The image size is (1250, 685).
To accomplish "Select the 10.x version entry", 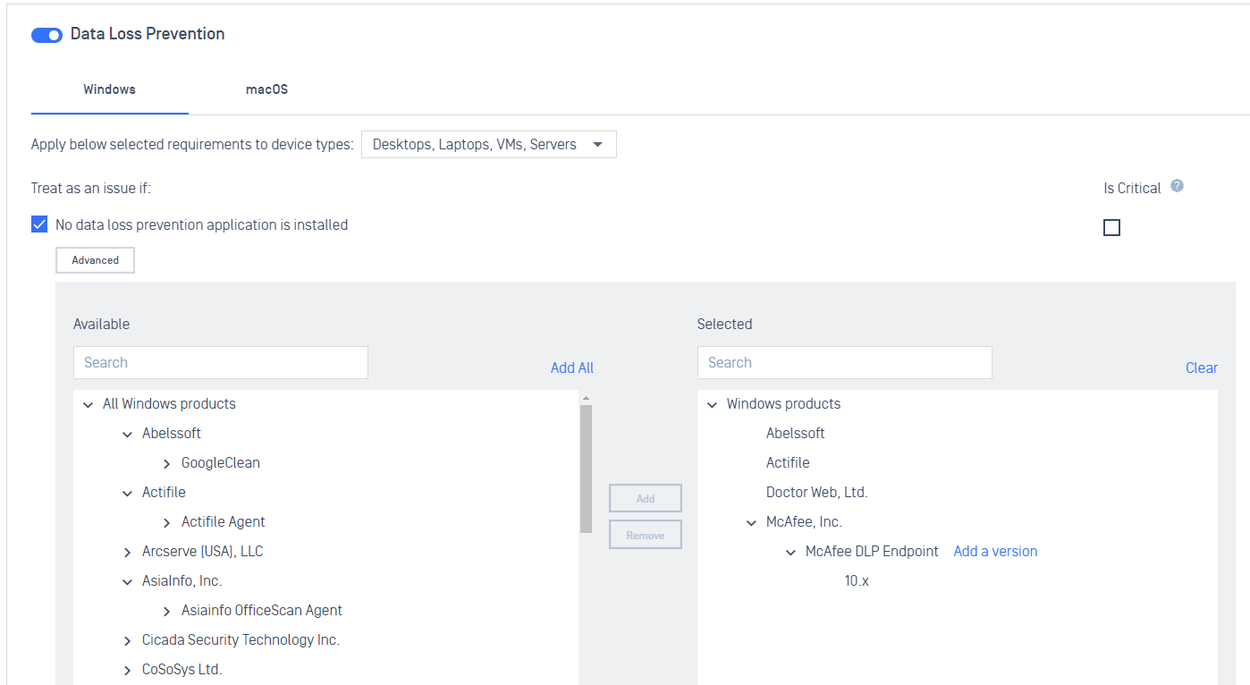I will point(857,581).
